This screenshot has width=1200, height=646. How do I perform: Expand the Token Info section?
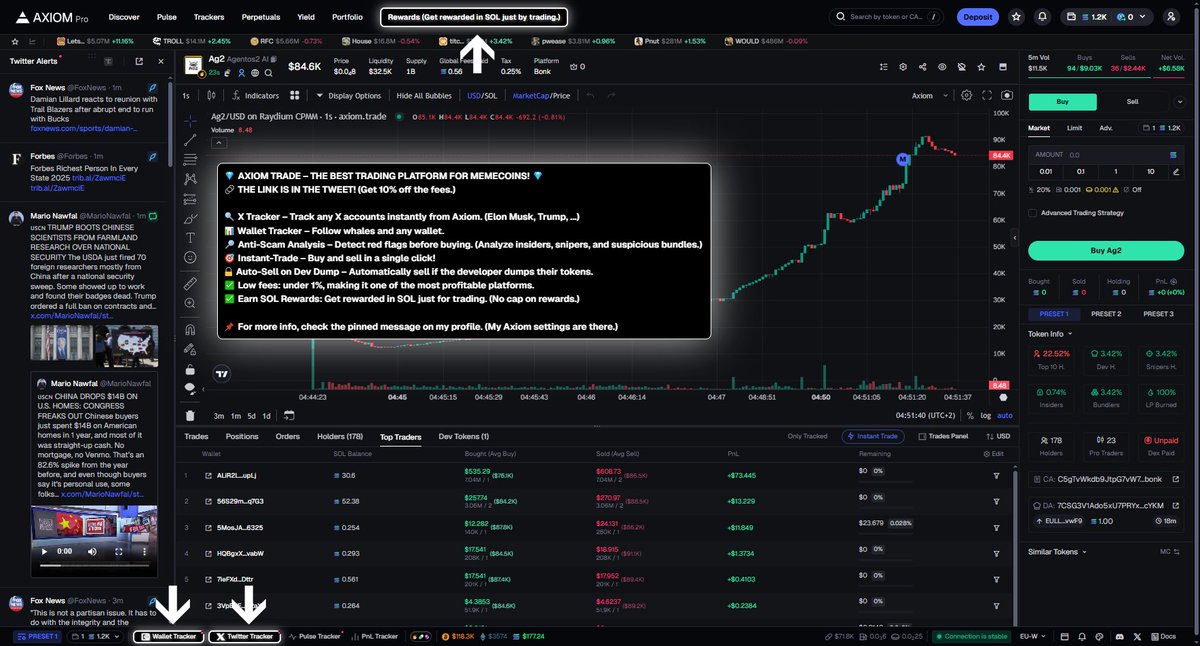1051,334
